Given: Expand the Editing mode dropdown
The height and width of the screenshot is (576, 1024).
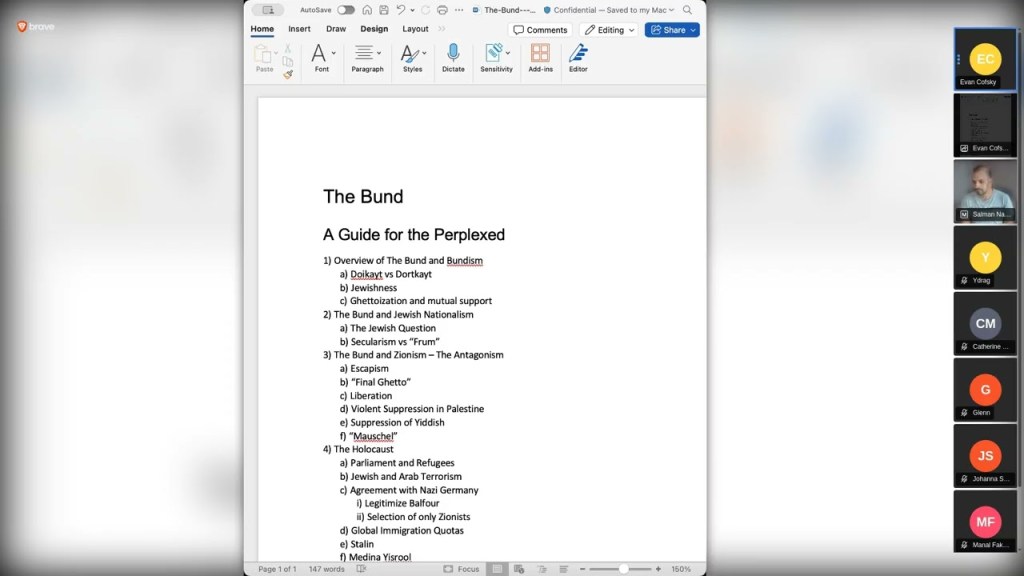Looking at the screenshot, I should coord(610,30).
